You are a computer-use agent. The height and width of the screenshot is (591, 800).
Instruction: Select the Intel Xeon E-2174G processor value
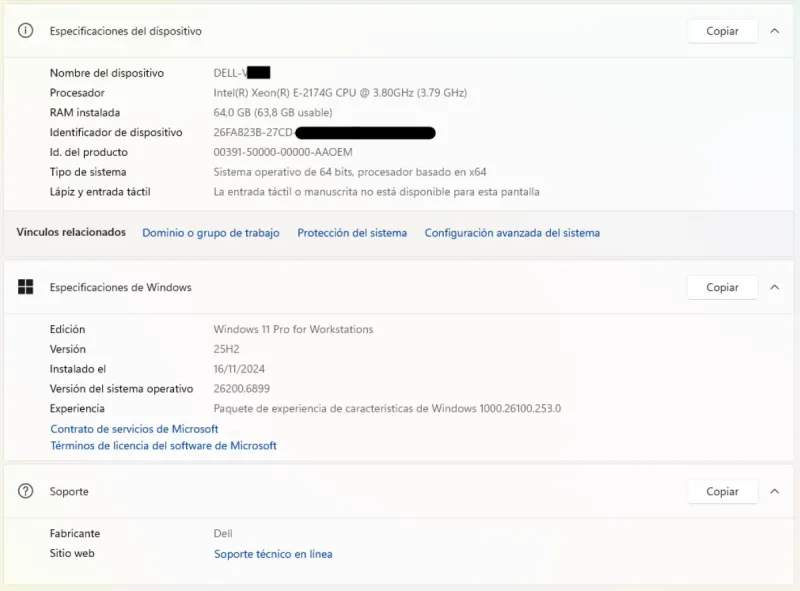(340, 93)
